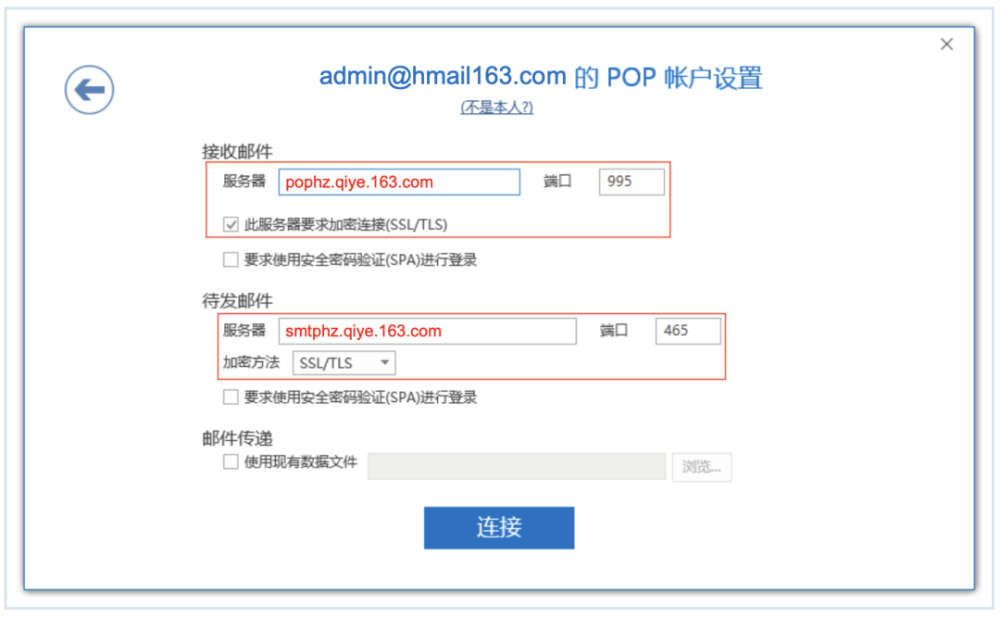Viewport: 1000px width, 618px height.
Task: Select the incoming port field showing 995
Action: tap(631, 182)
